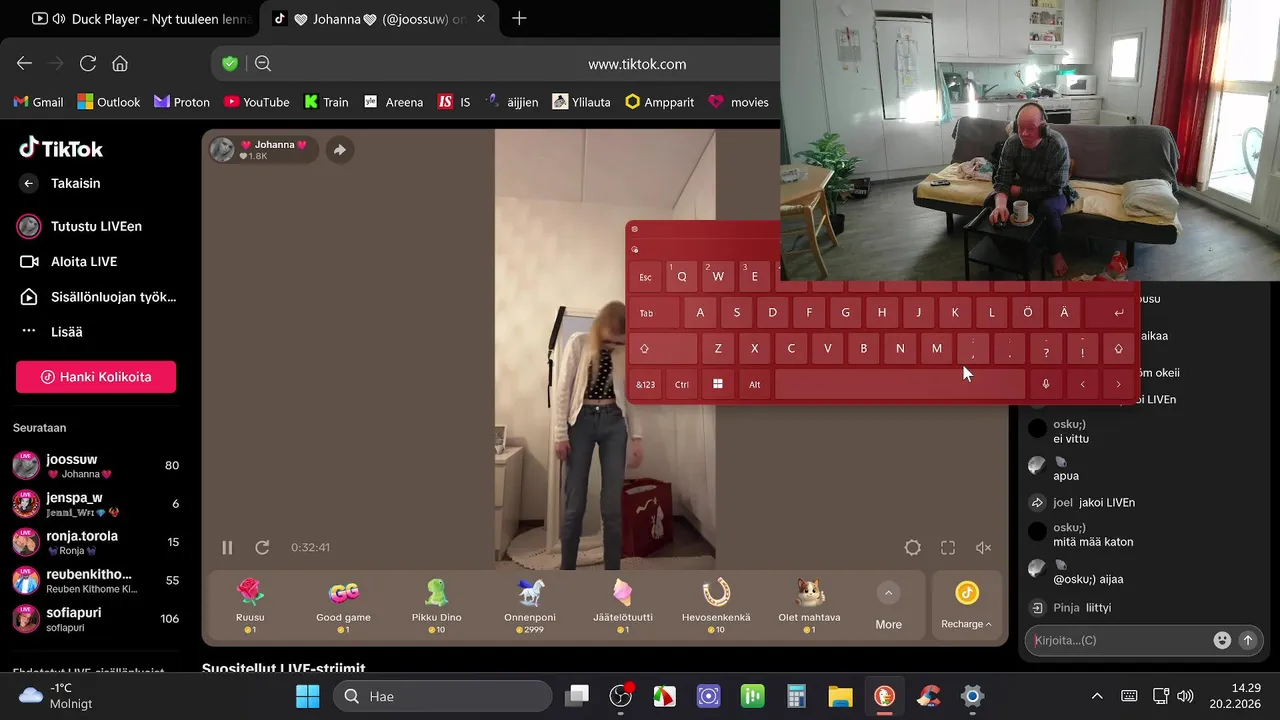Screen dimensions: 1280x720
Task: Reload the current page
Action: pos(88,64)
